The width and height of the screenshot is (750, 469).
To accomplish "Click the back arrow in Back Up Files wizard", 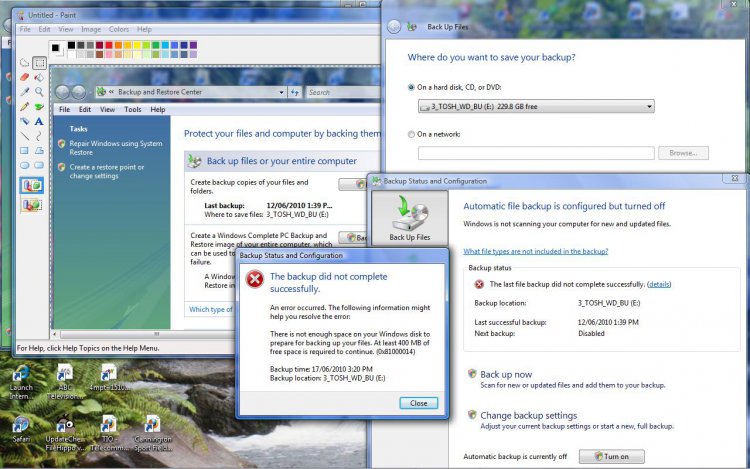I will [394, 26].
